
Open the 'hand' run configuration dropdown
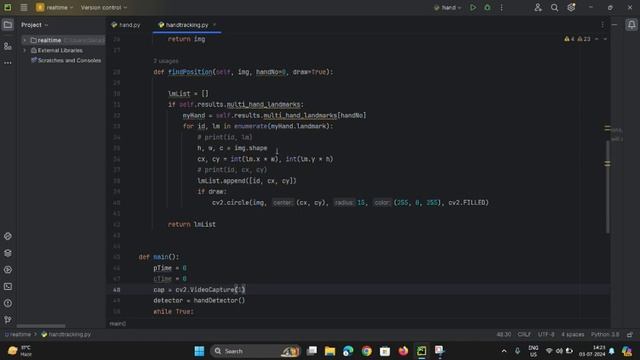click(x=448, y=7)
